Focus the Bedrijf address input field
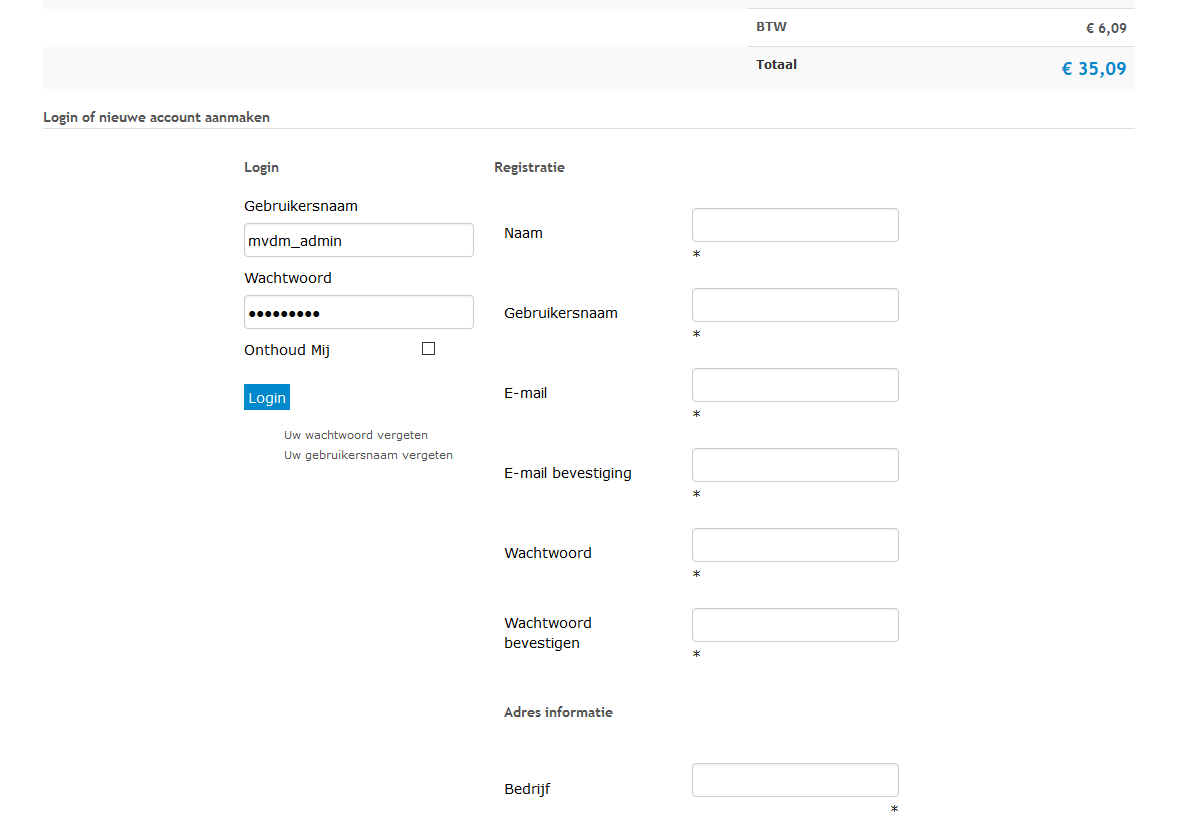This screenshot has height=832, width=1183. (795, 780)
